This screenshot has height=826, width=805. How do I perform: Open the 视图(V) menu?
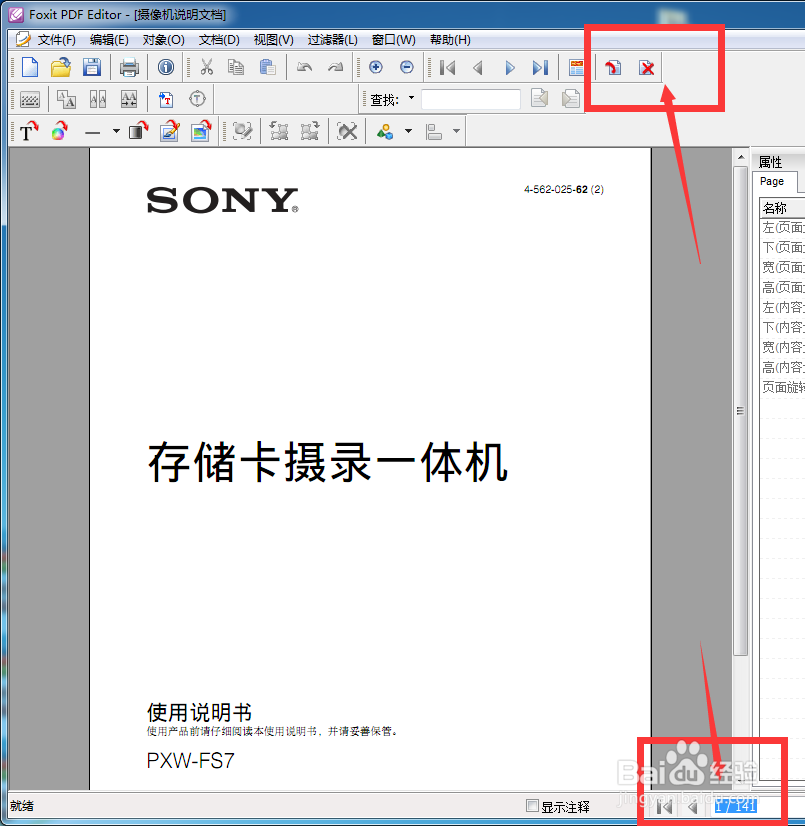click(x=273, y=40)
